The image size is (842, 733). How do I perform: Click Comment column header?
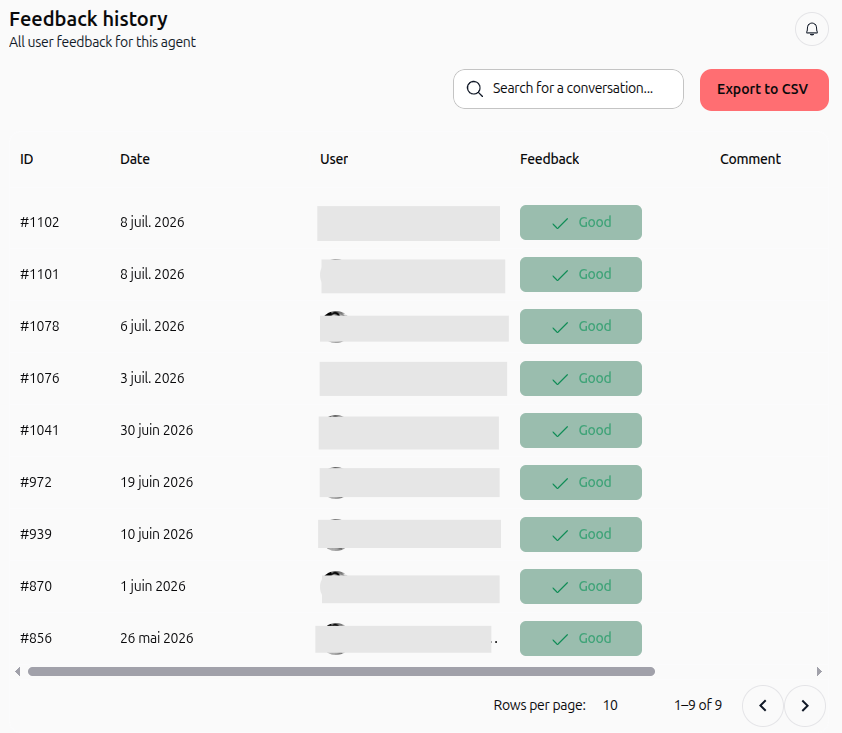750,159
